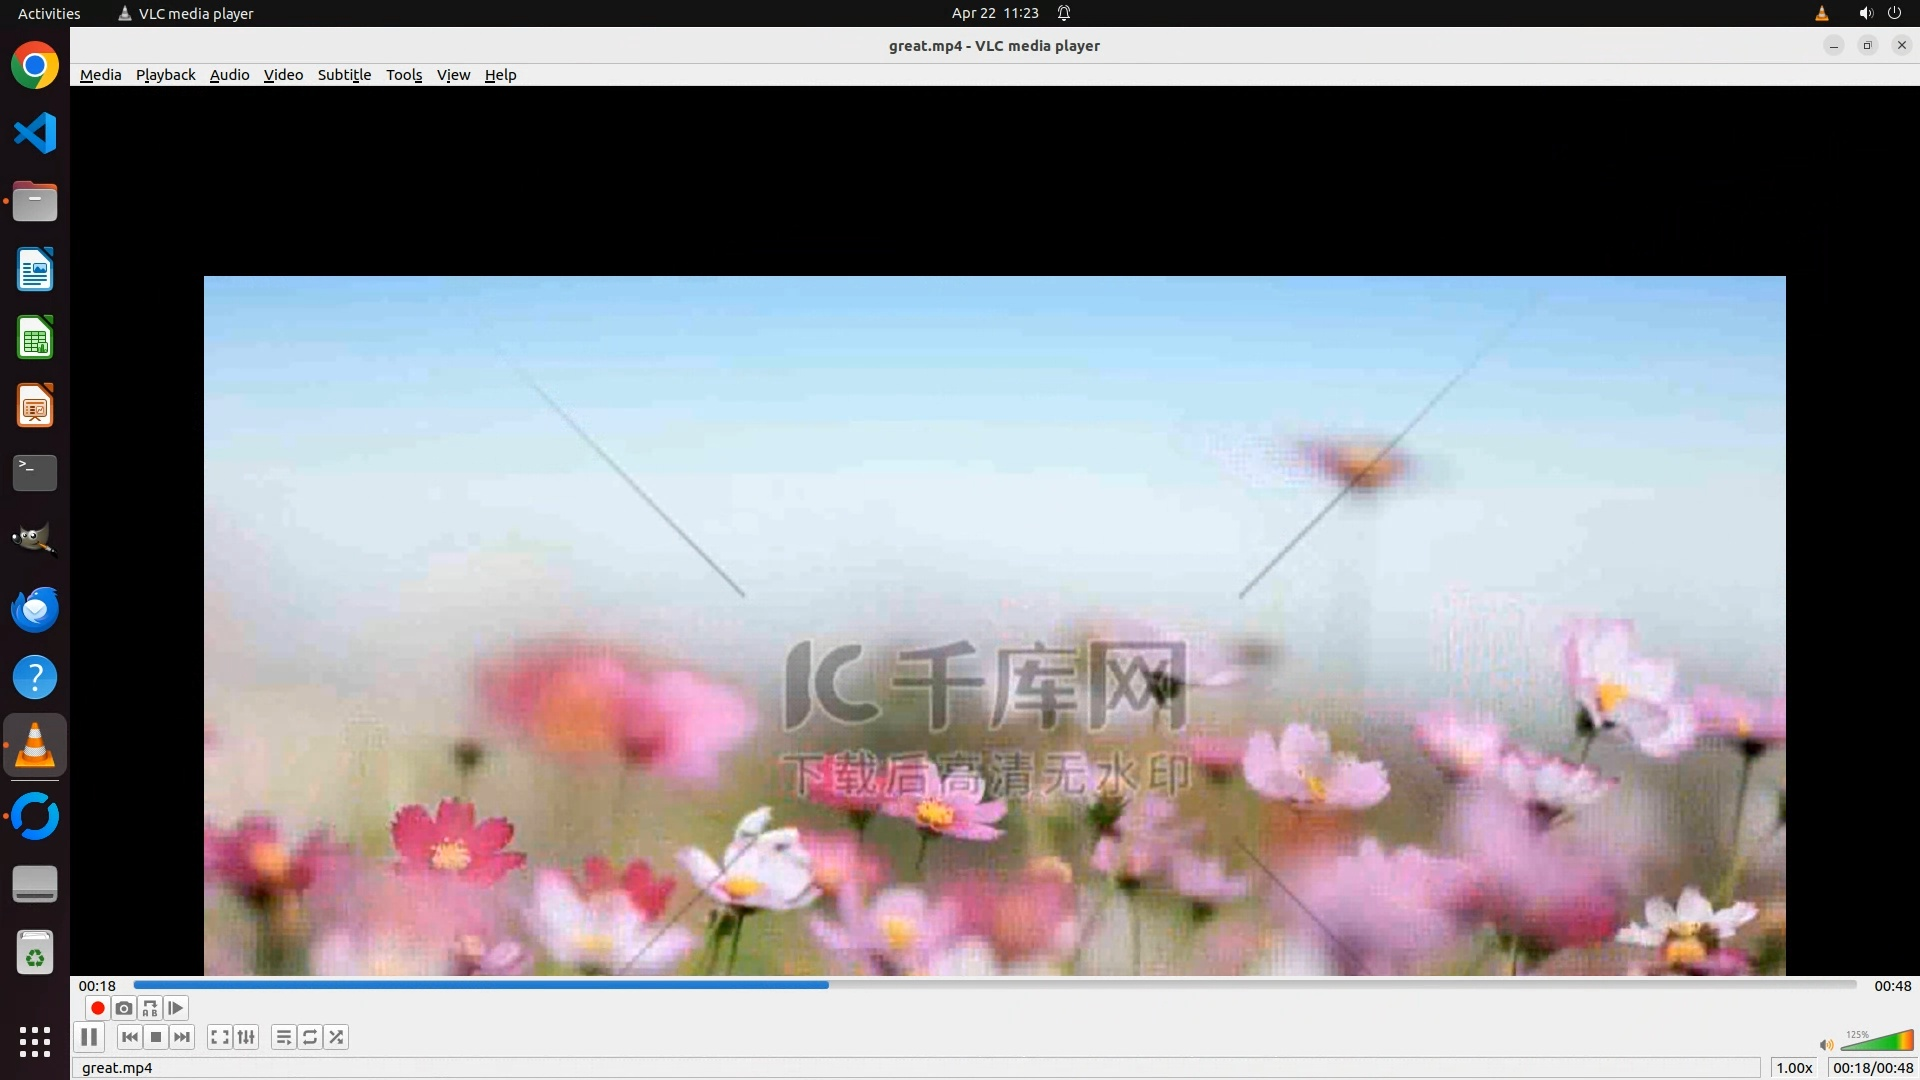Click the red Record button

tap(97, 1008)
